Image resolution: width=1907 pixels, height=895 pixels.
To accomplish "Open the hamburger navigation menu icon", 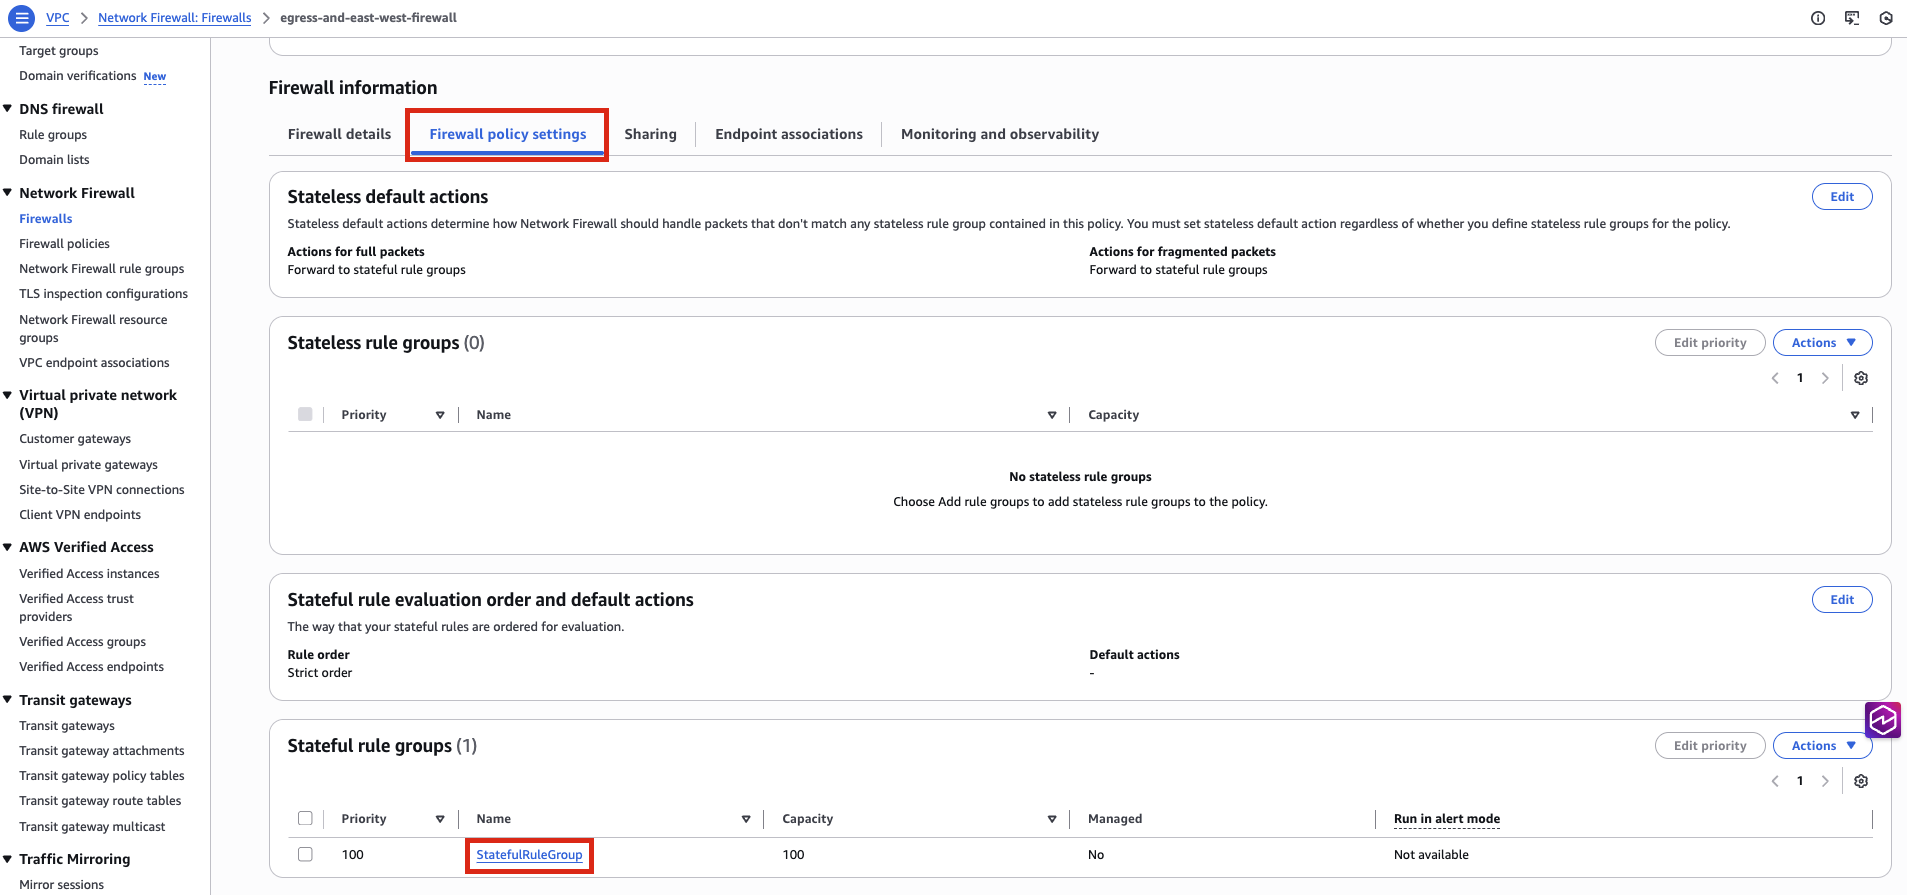I will (x=21, y=18).
